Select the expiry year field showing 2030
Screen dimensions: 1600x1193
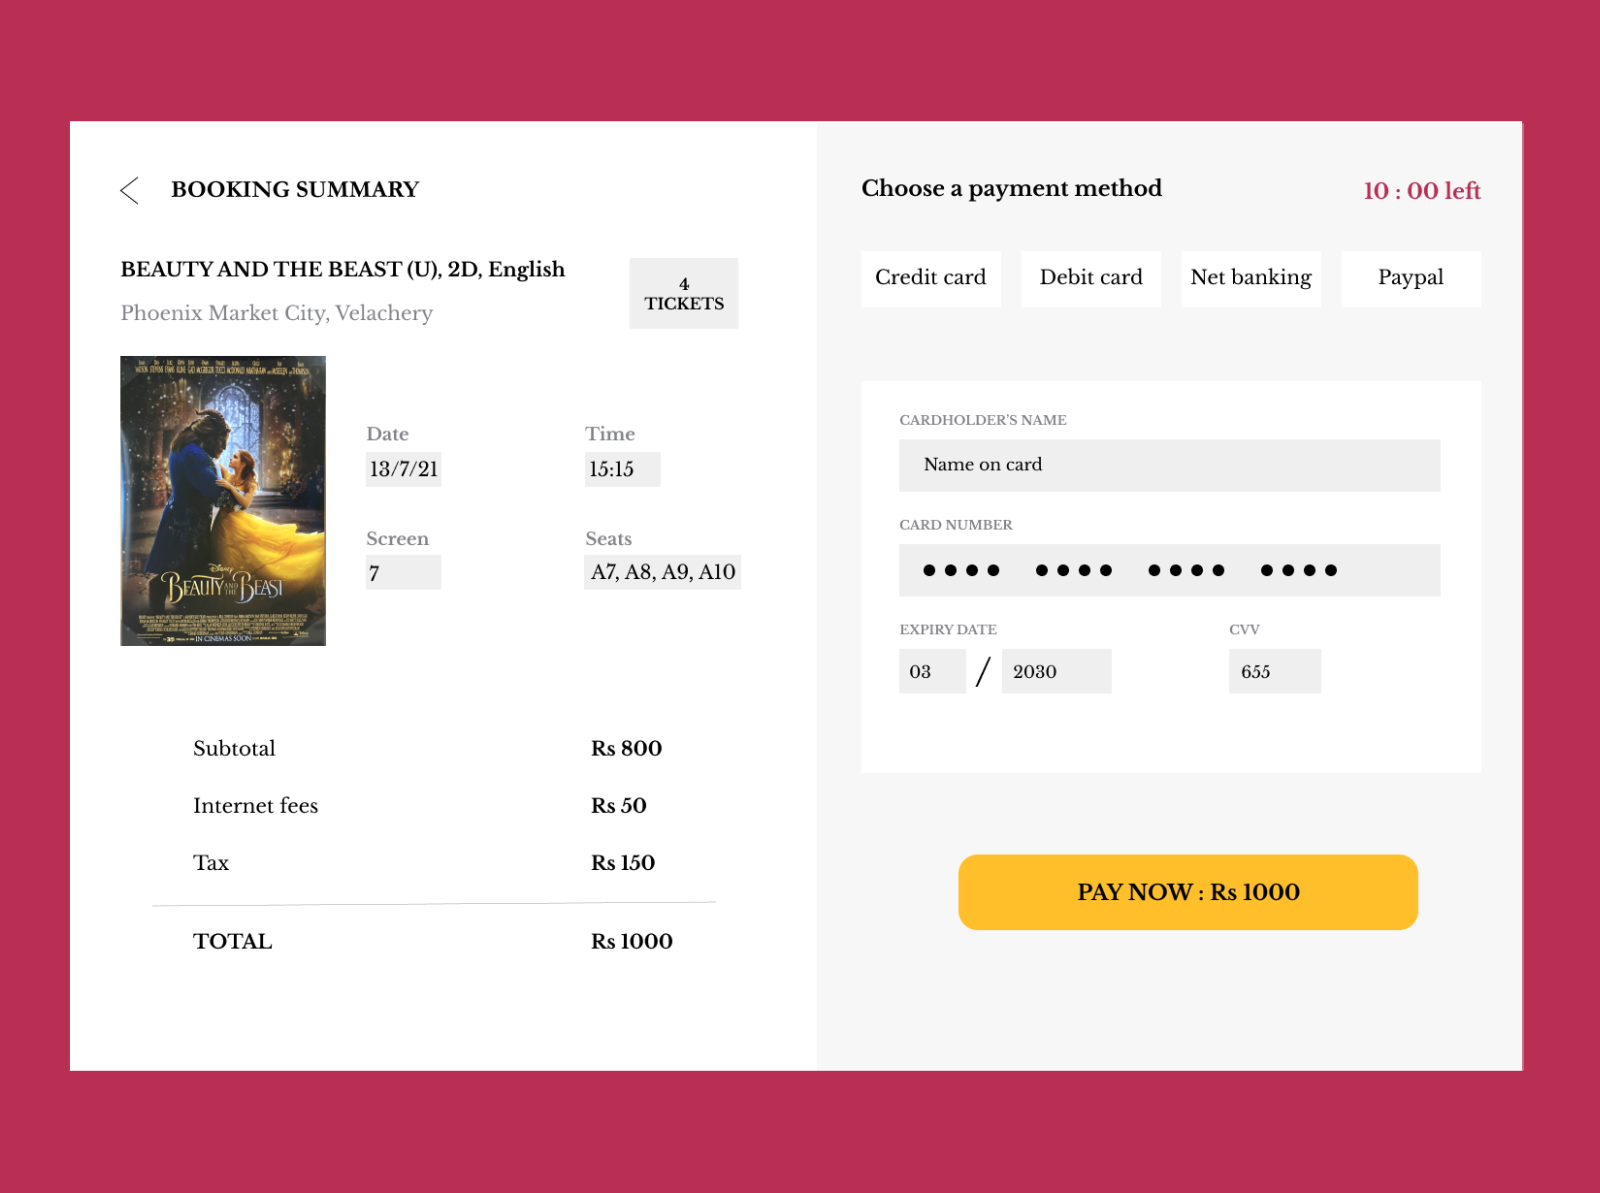pos(1057,671)
